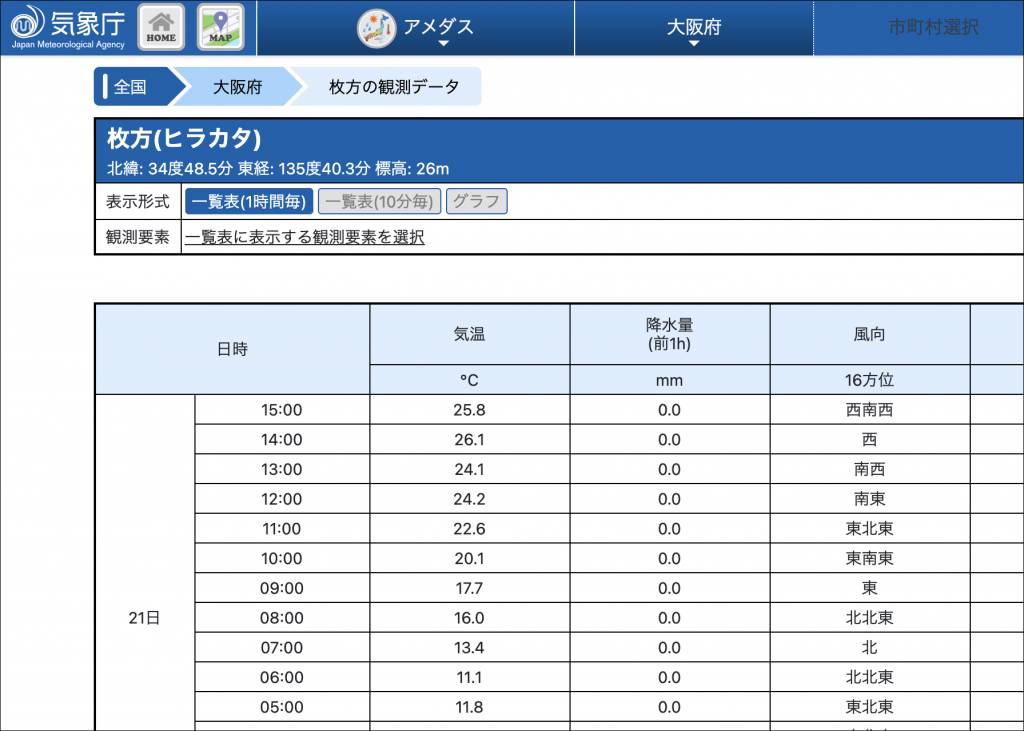
Task: Select 大阪府 in the breadcrumb trail
Action: 237,87
